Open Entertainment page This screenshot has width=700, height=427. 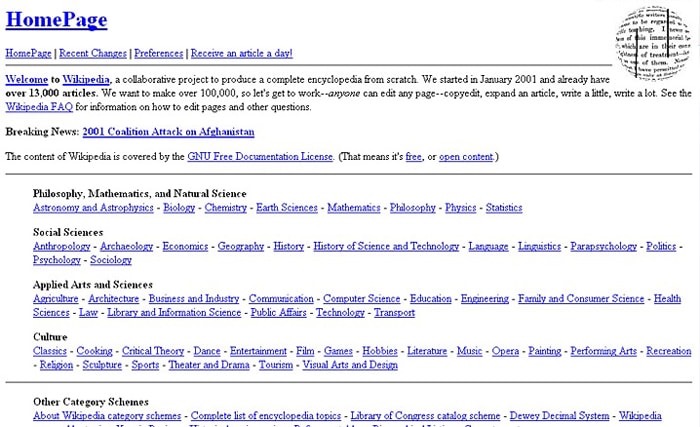[258, 351]
